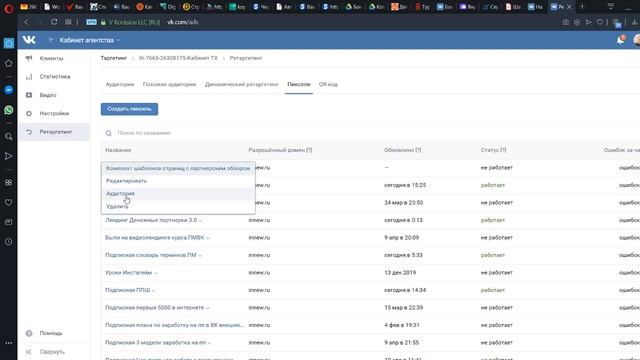640x360 pixels.
Task: Click the Обновлено column header
Action: tap(402, 150)
